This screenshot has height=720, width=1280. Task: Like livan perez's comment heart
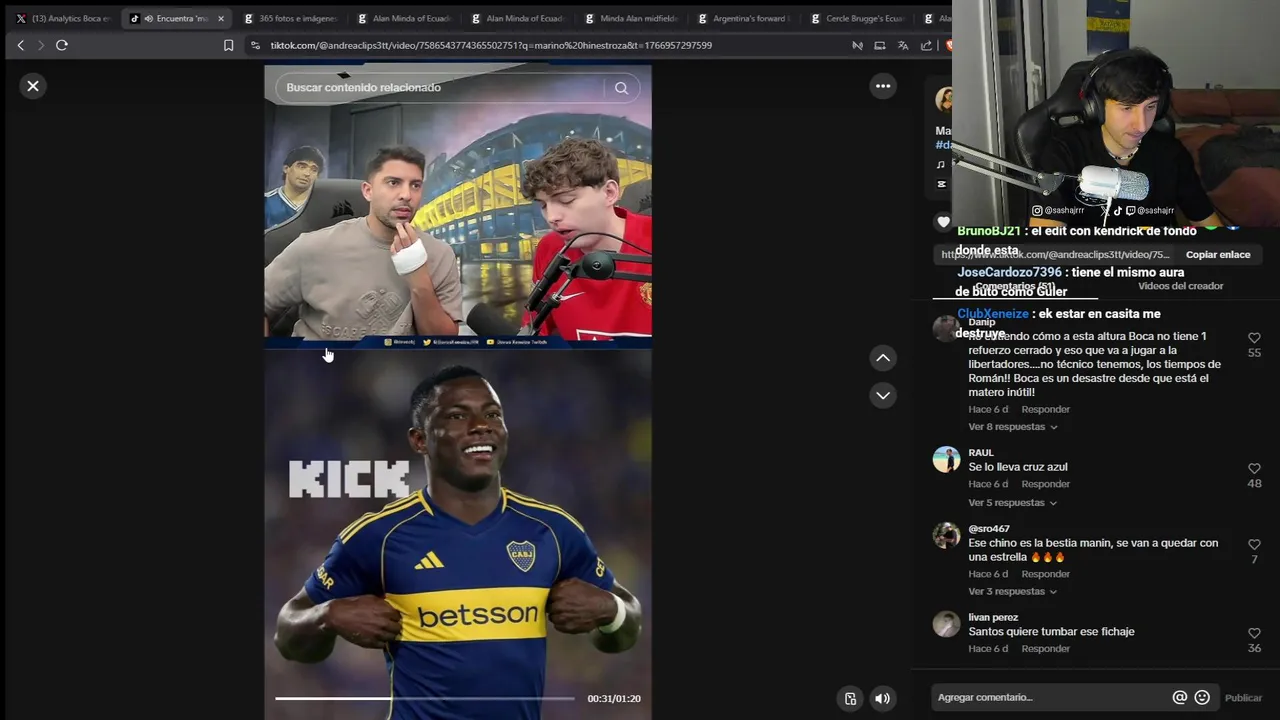coord(1254,634)
